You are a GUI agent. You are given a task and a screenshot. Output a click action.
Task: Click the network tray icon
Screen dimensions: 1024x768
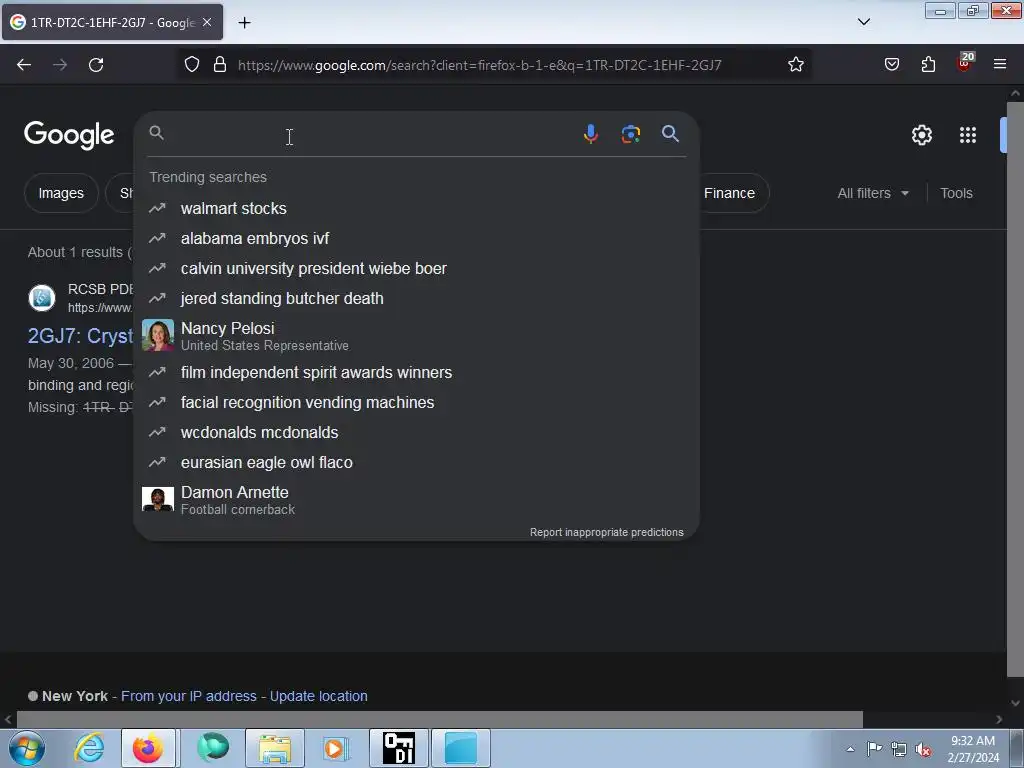[899, 749]
